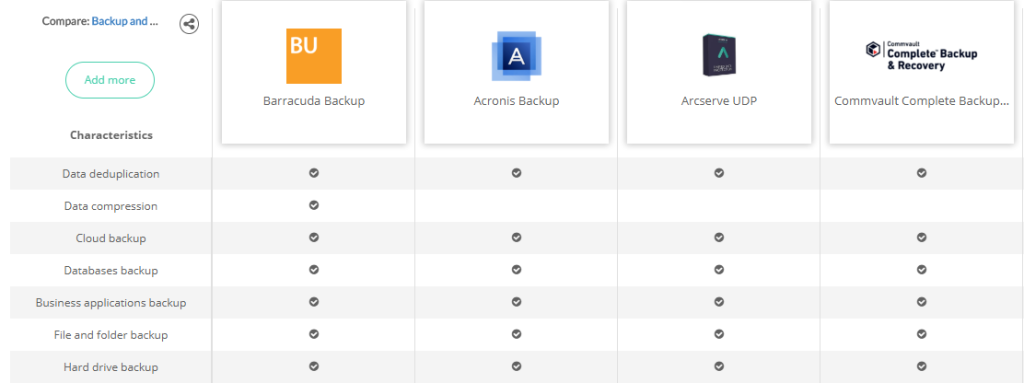
Task: Click the blue Acronis Backup logo
Action: click(x=517, y=56)
